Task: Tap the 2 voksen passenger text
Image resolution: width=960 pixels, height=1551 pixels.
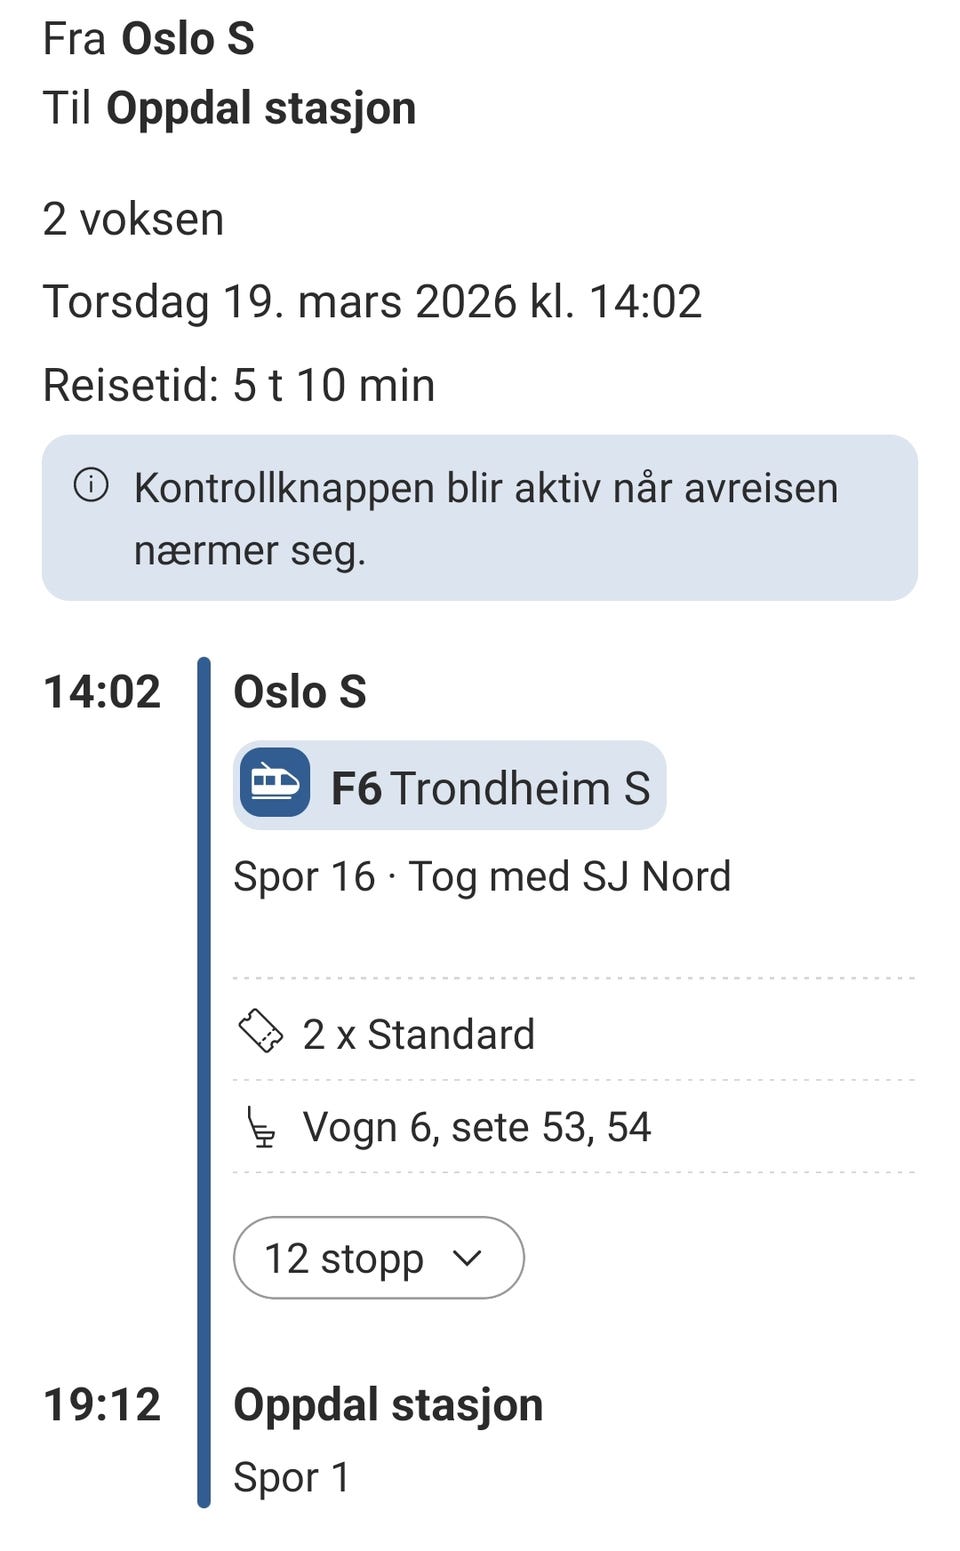Action: (133, 219)
